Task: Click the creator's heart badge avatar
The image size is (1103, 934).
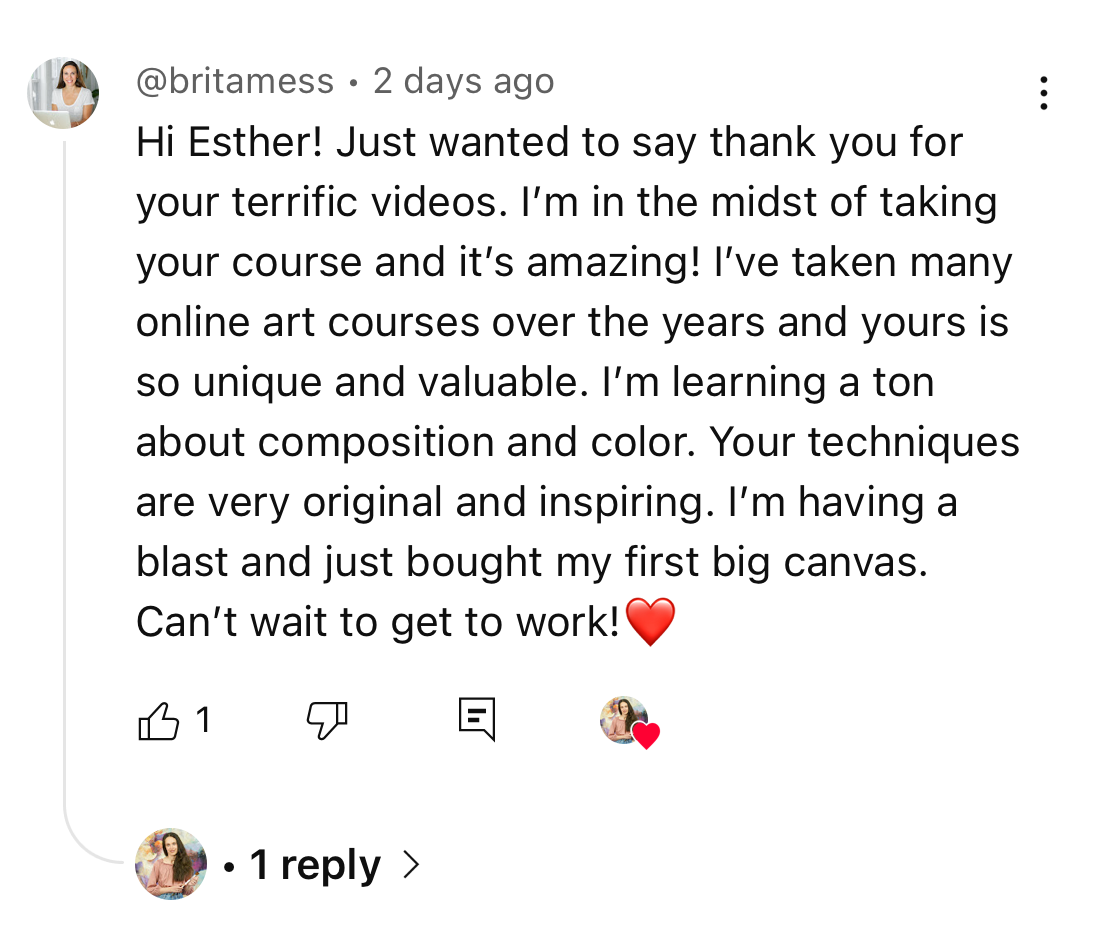Action: tap(623, 719)
